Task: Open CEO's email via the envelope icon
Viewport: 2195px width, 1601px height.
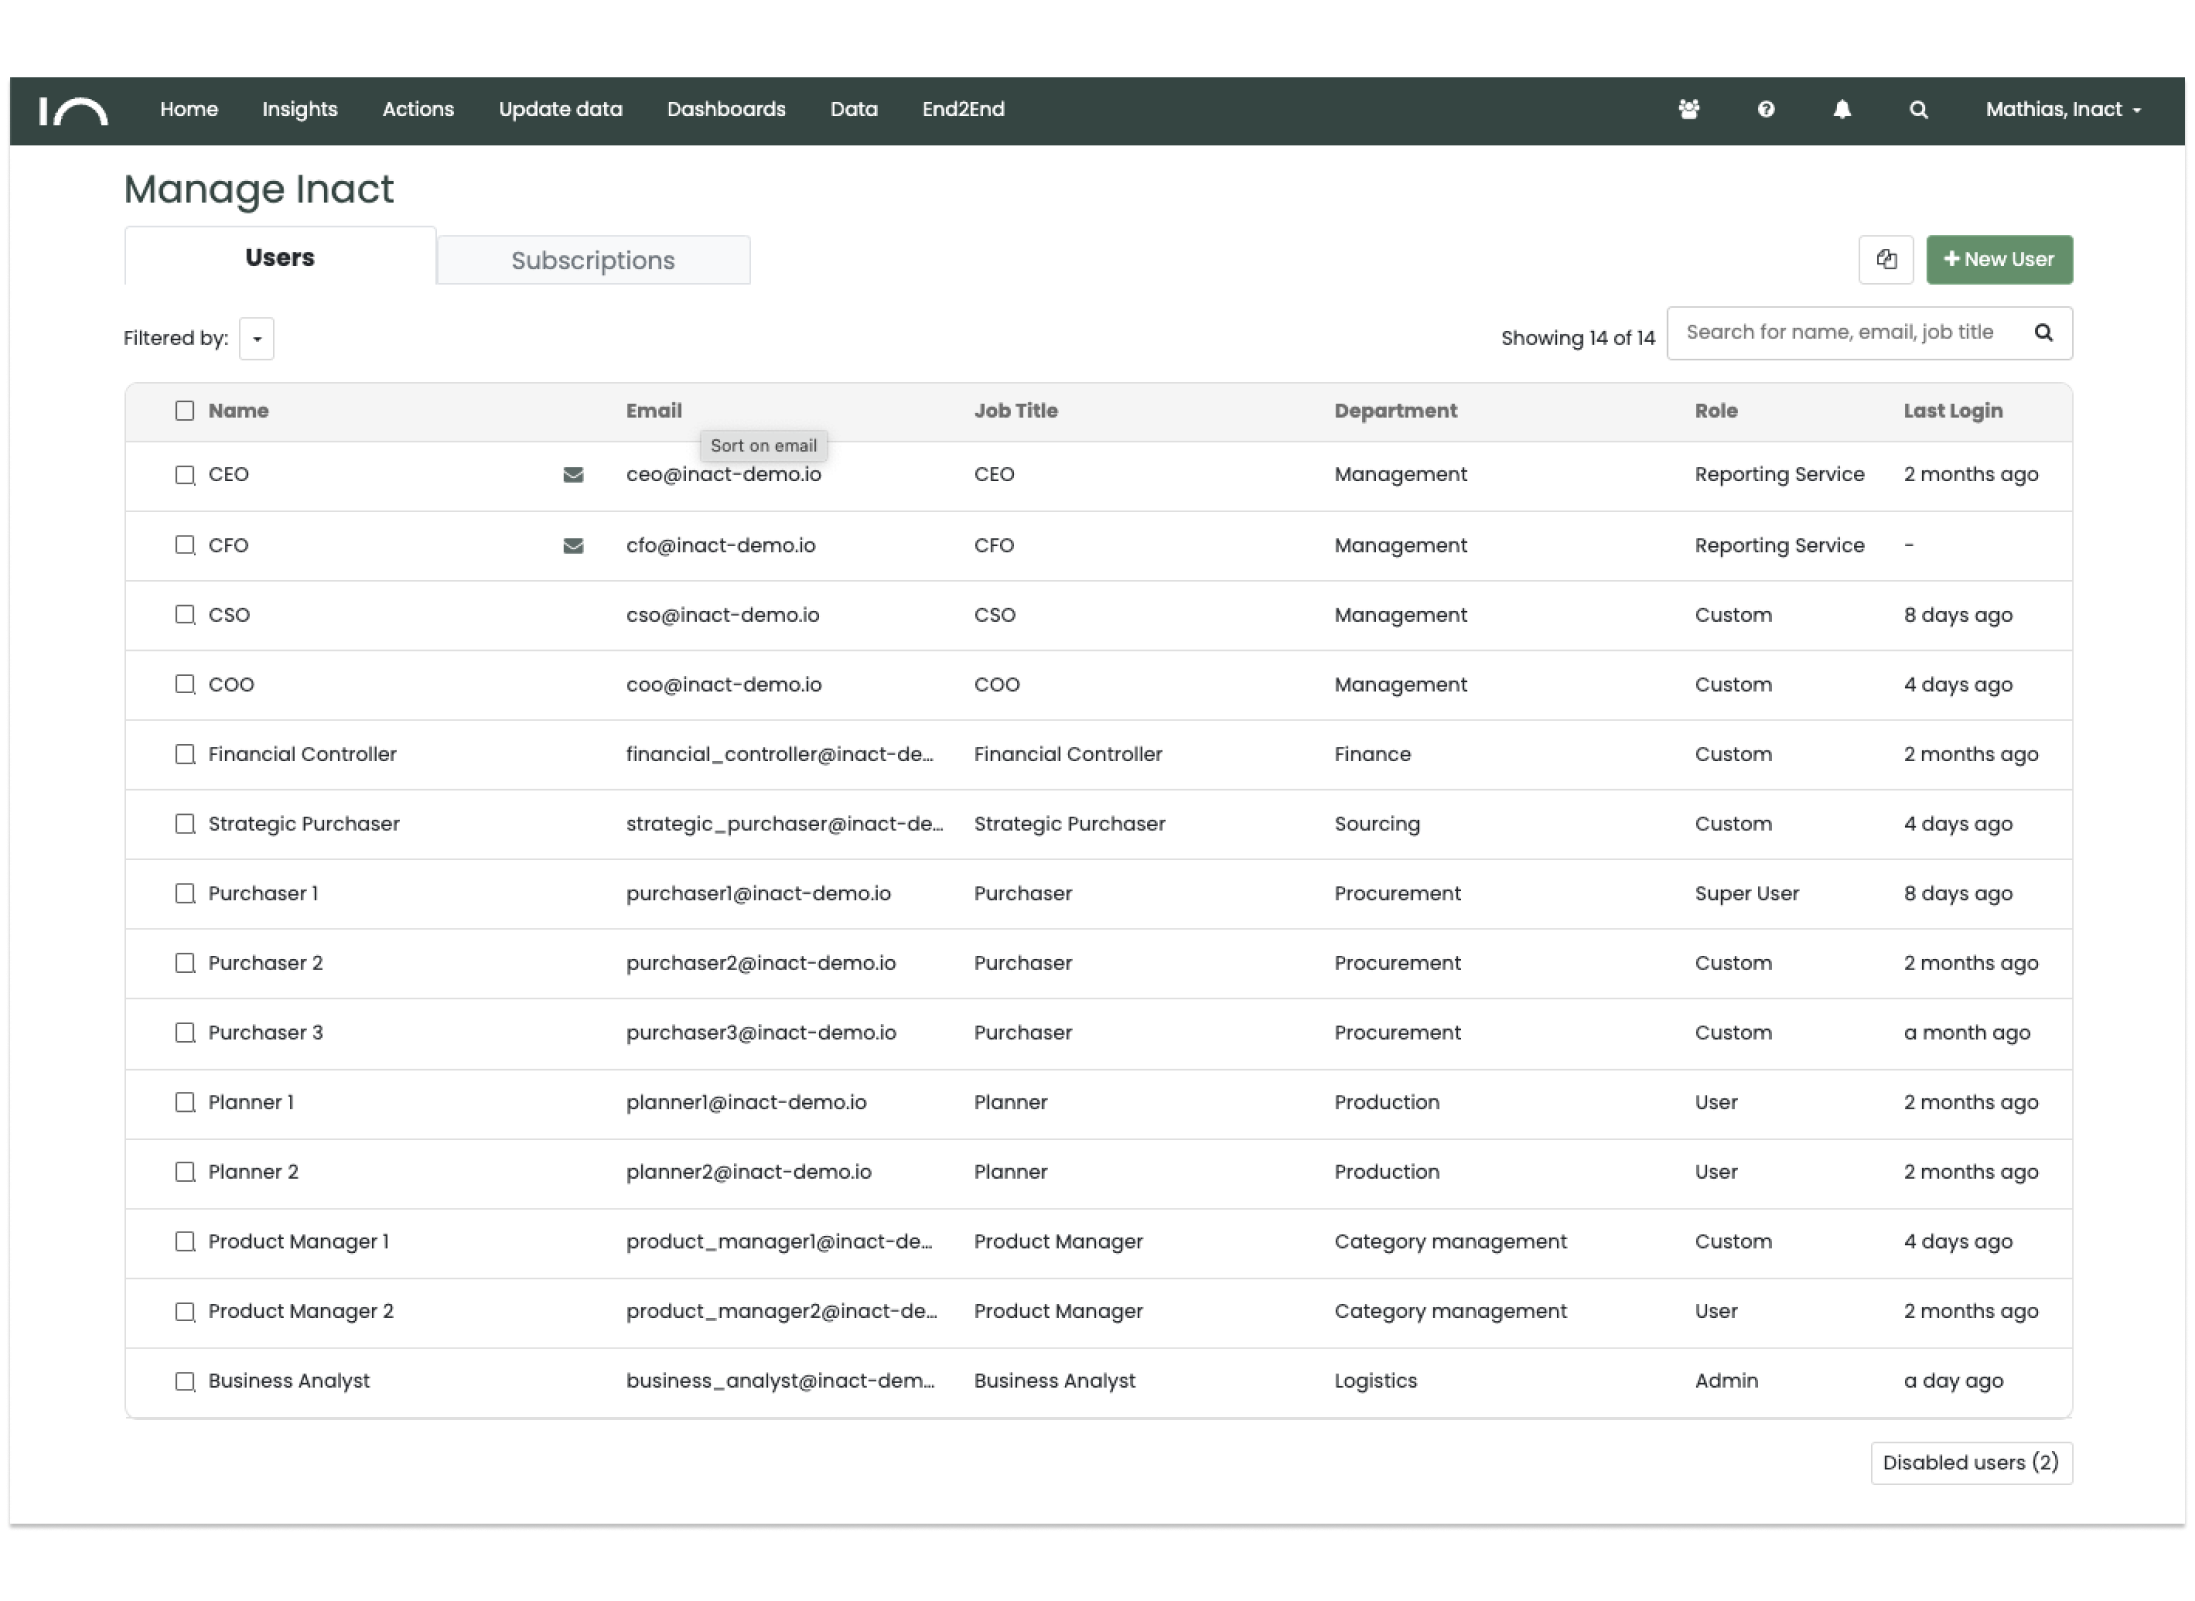Action: pyautogui.click(x=574, y=475)
